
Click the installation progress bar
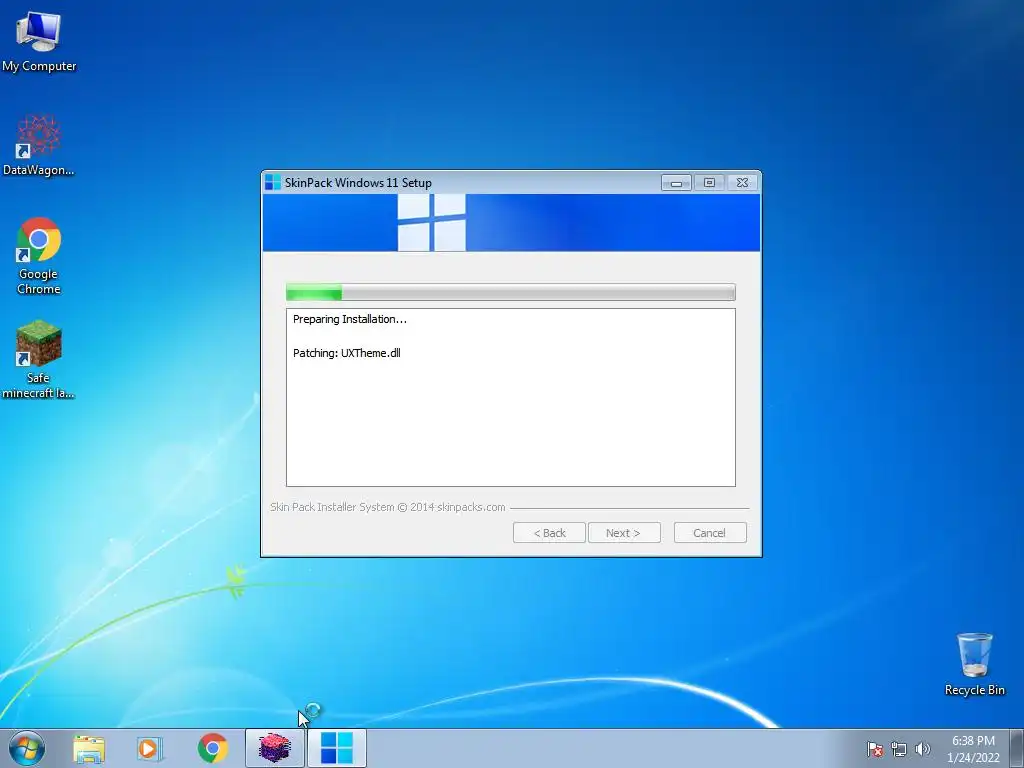pyautogui.click(x=511, y=293)
